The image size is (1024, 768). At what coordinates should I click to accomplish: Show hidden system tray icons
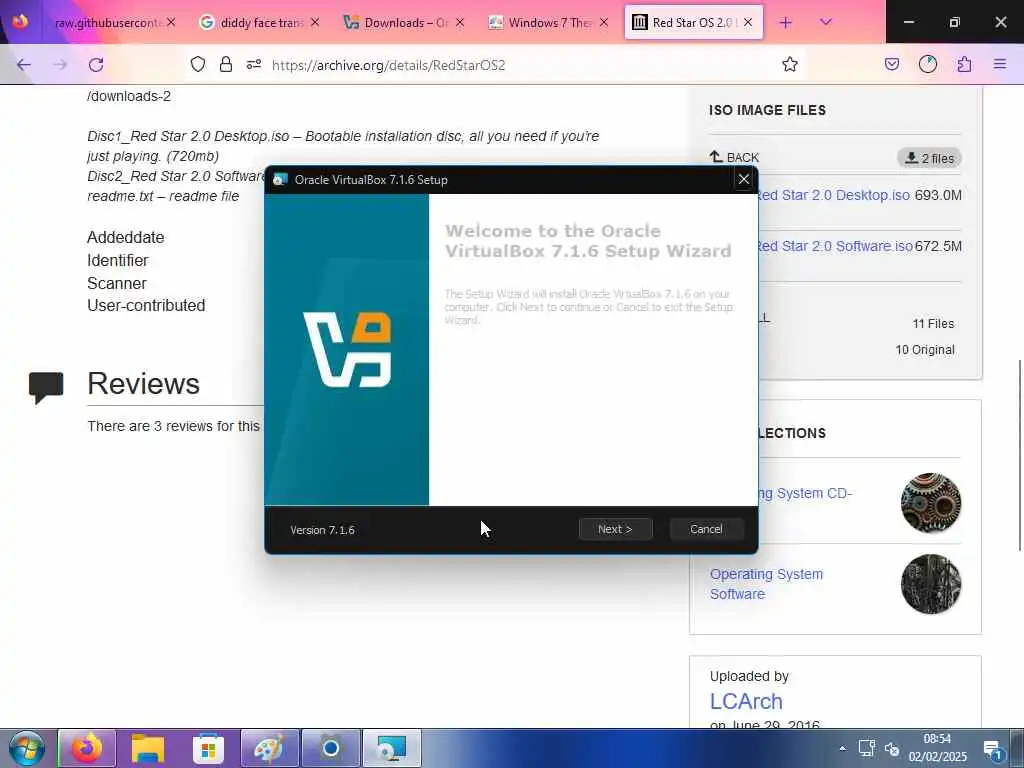coord(842,748)
